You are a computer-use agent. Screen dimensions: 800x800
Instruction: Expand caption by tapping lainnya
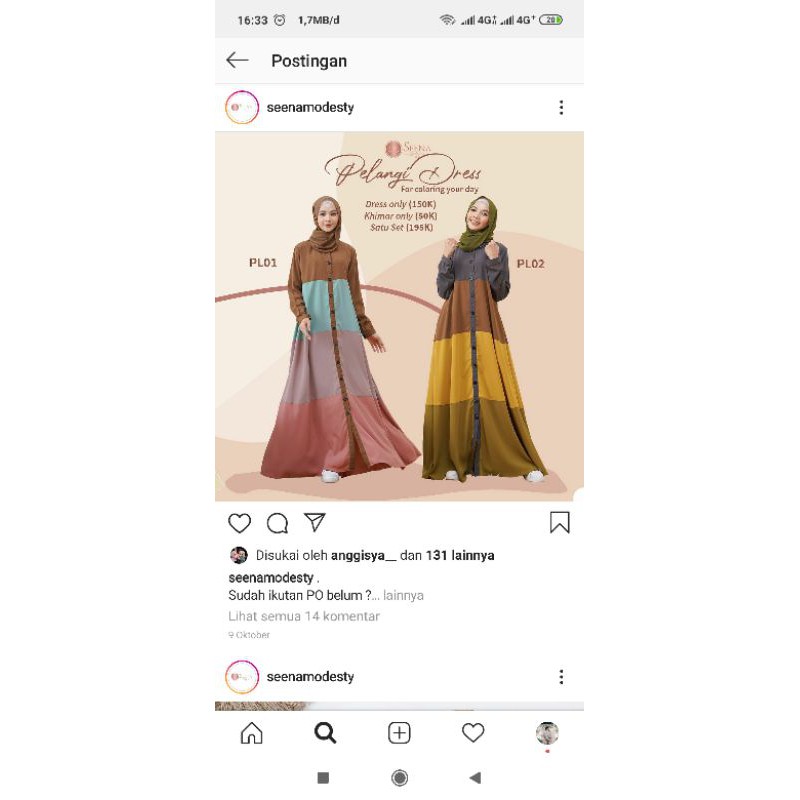(403, 595)
